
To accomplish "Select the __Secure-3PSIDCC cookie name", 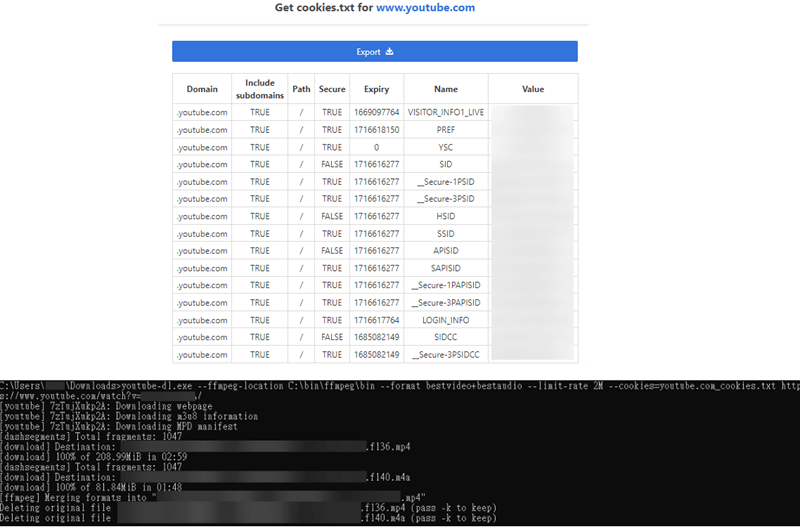I will point(446,355).
